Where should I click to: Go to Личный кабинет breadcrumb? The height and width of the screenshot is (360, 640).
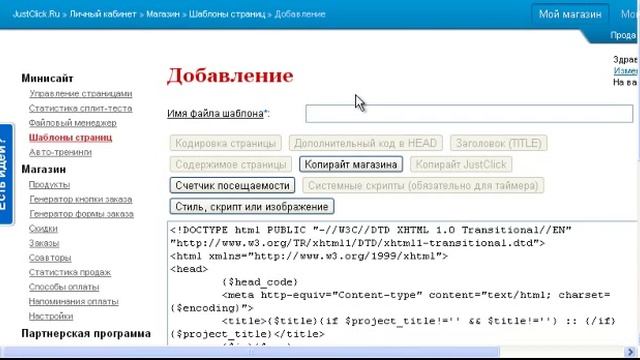103,14
